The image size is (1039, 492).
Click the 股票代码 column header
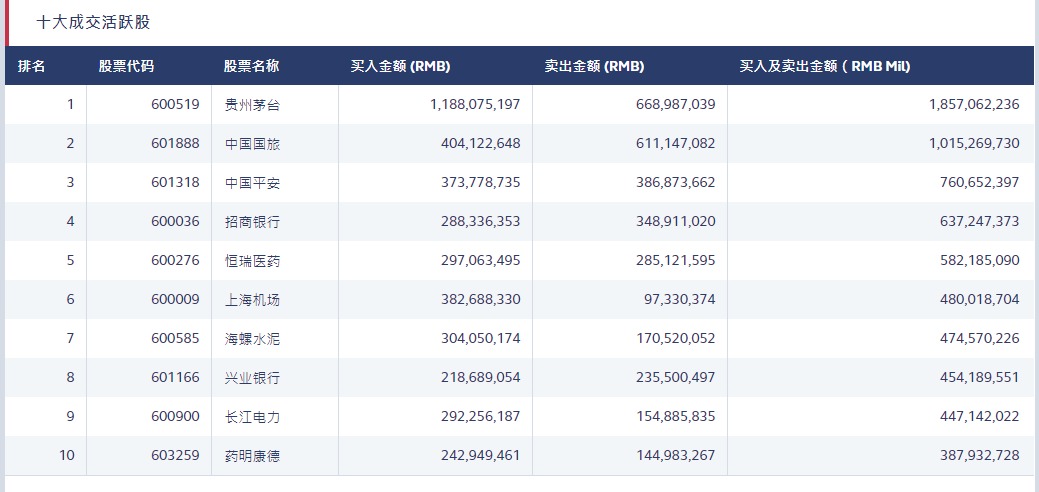(126, 66)
